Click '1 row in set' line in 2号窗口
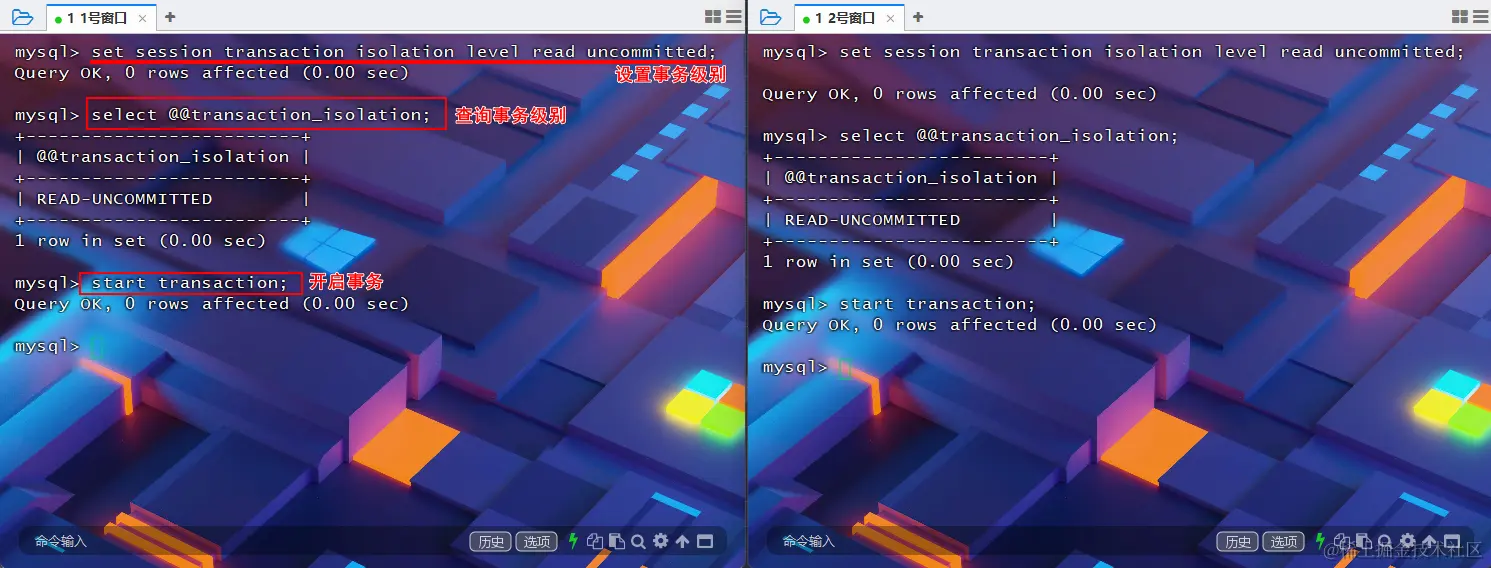This screenshot has height=568, width=1491. click(888, 262)
